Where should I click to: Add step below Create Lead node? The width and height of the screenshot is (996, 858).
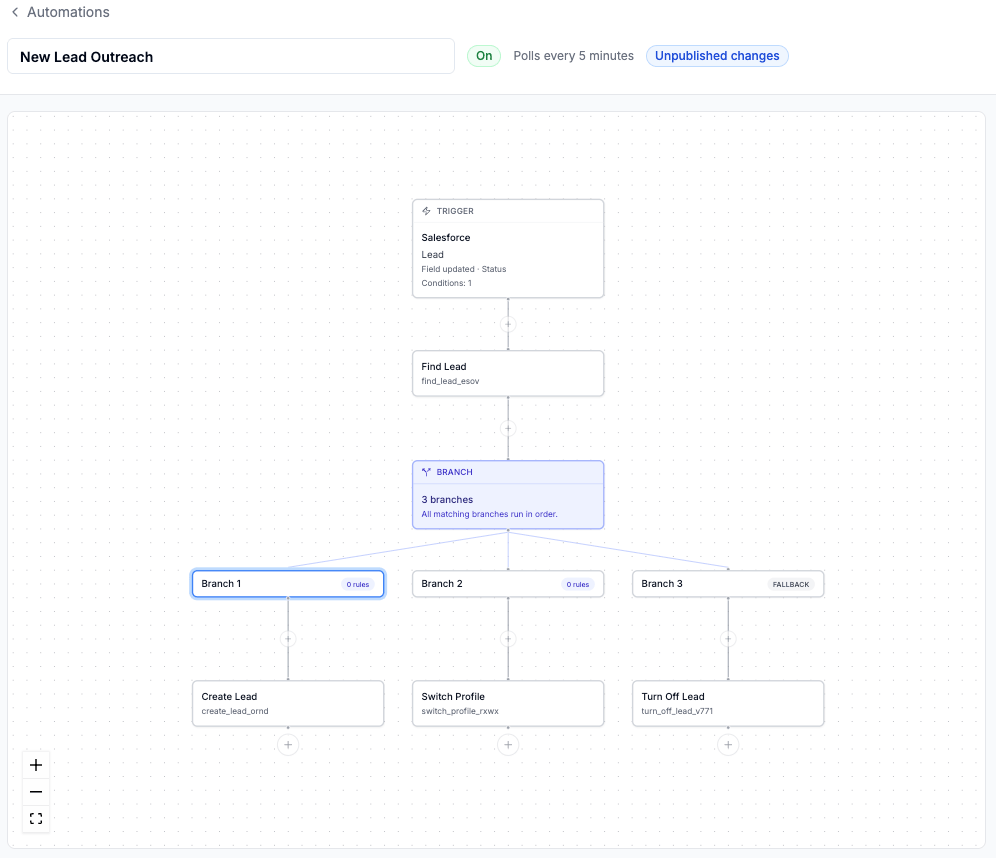288,744
